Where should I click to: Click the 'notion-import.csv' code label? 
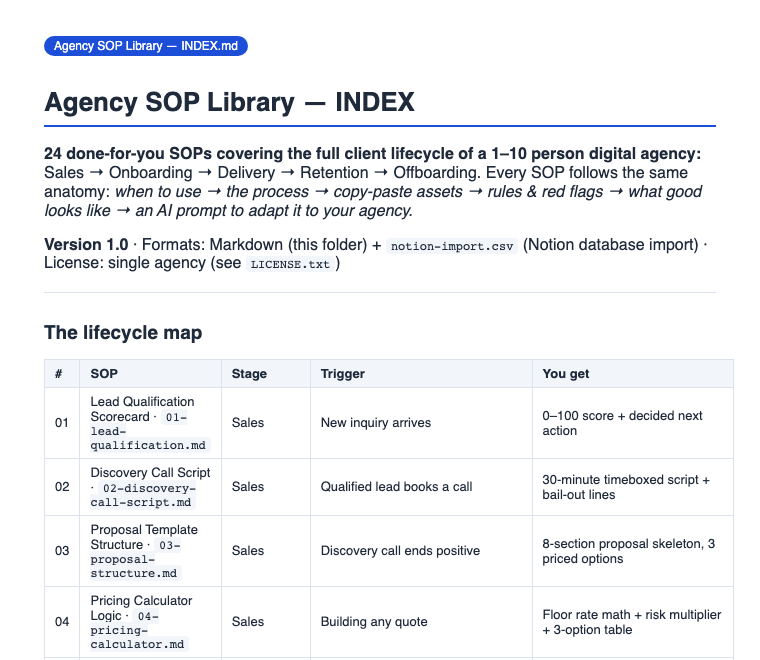[452, 246]
